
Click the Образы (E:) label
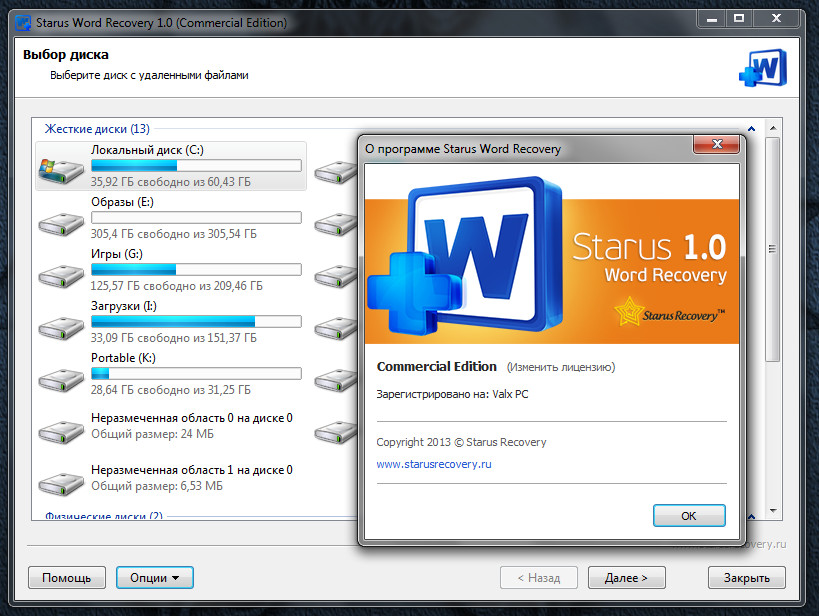point(122,202)
